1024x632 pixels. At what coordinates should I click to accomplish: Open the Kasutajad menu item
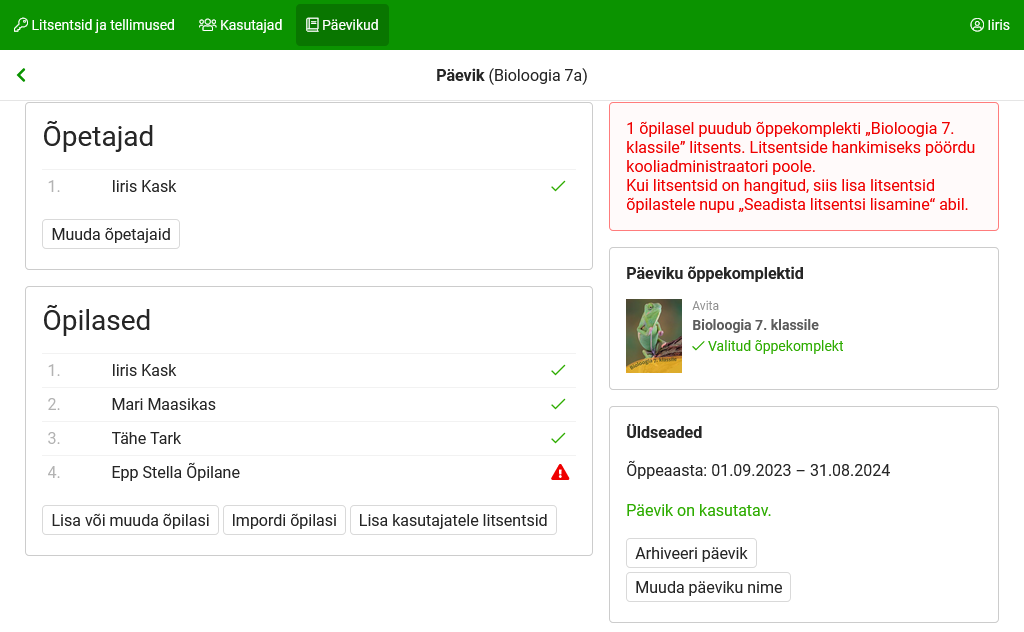(x=240, y=25)
